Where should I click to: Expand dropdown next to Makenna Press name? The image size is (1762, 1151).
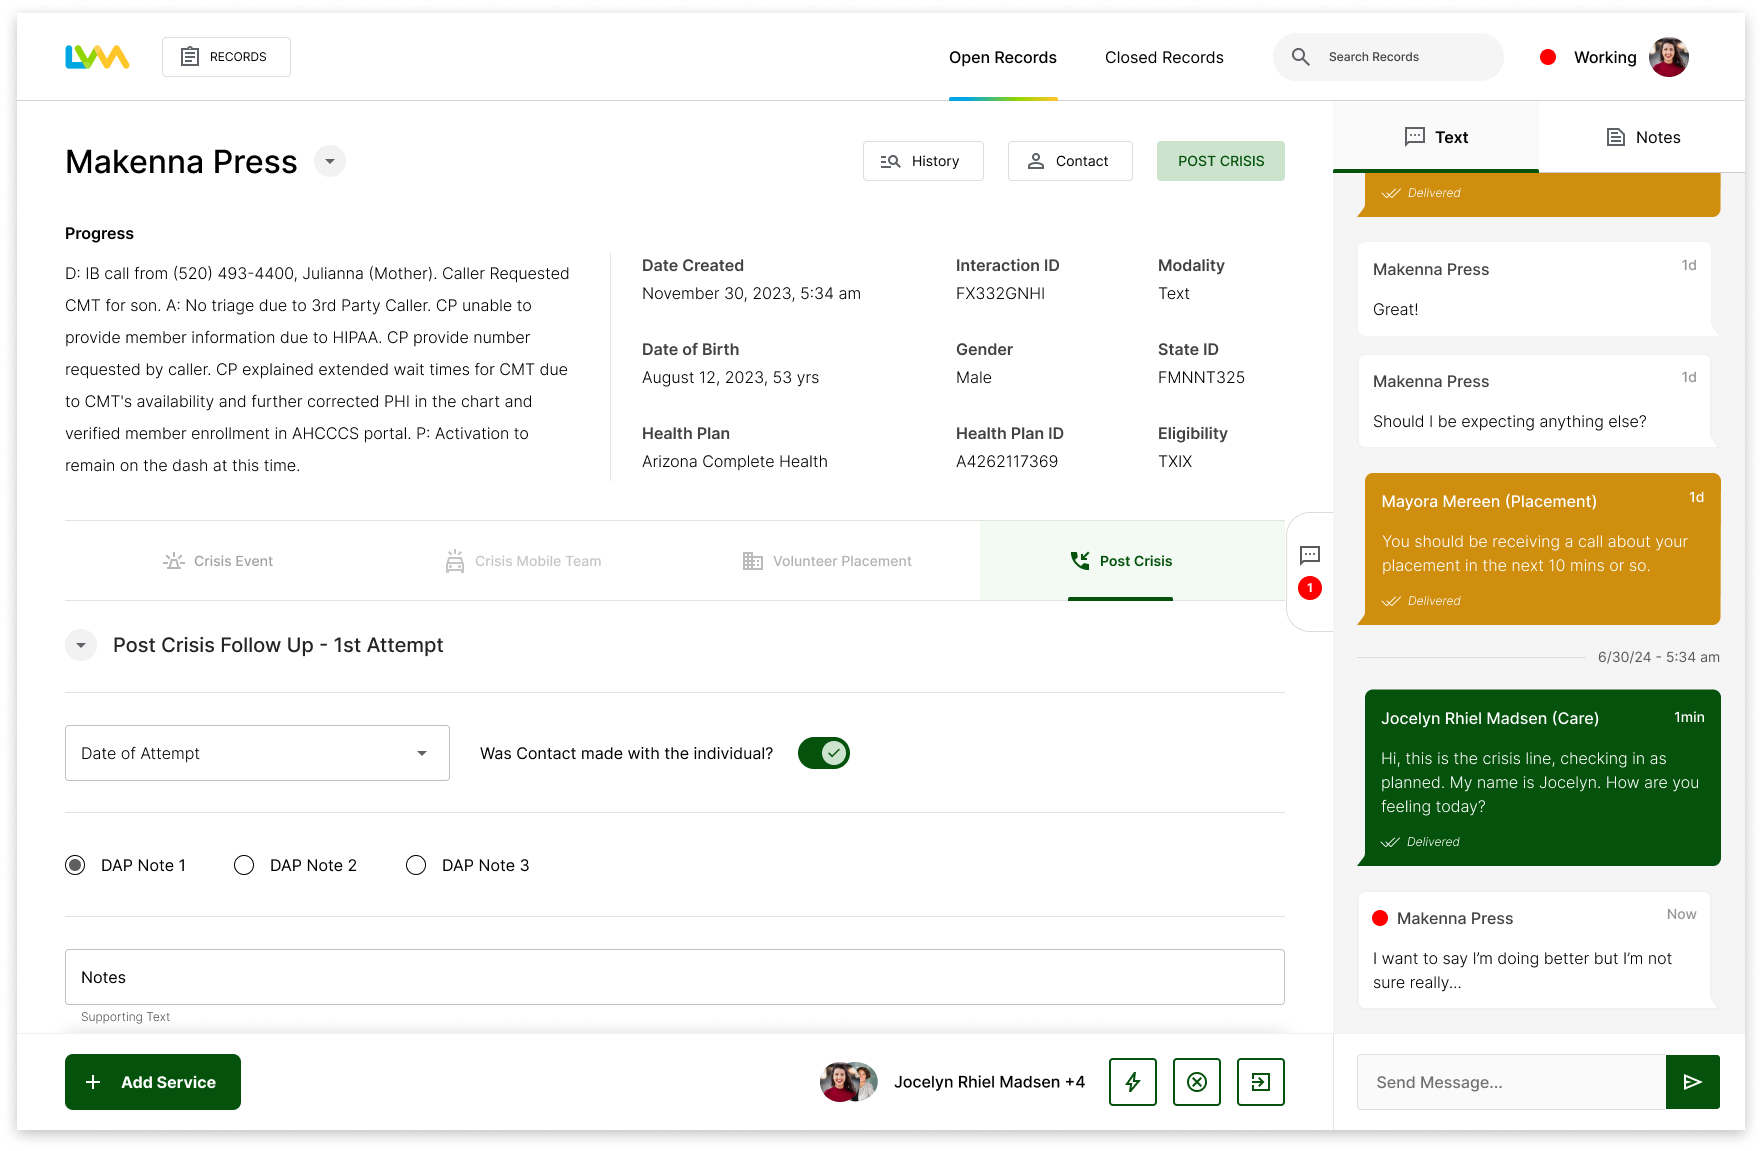pos(330,161)
